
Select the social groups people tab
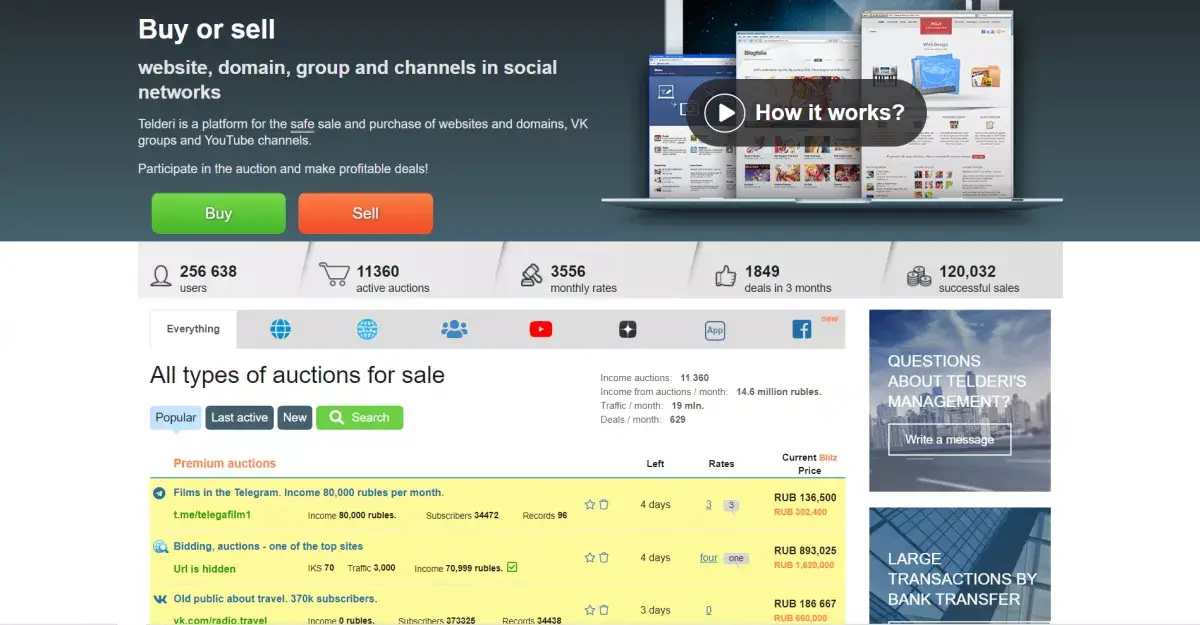(x=454, y=329)
